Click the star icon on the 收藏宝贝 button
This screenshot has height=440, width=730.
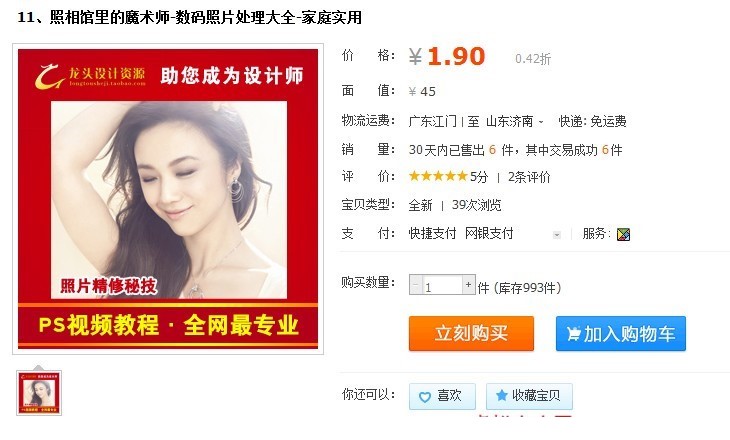pyautogui.click(x=501, y=396)
